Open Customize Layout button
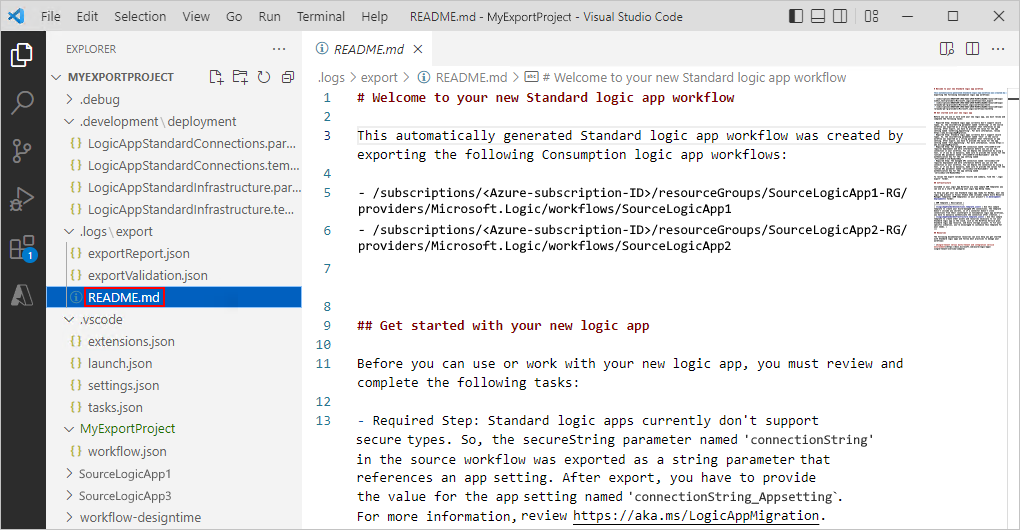Screen dimensions: 1020x530 coord(872,16)
